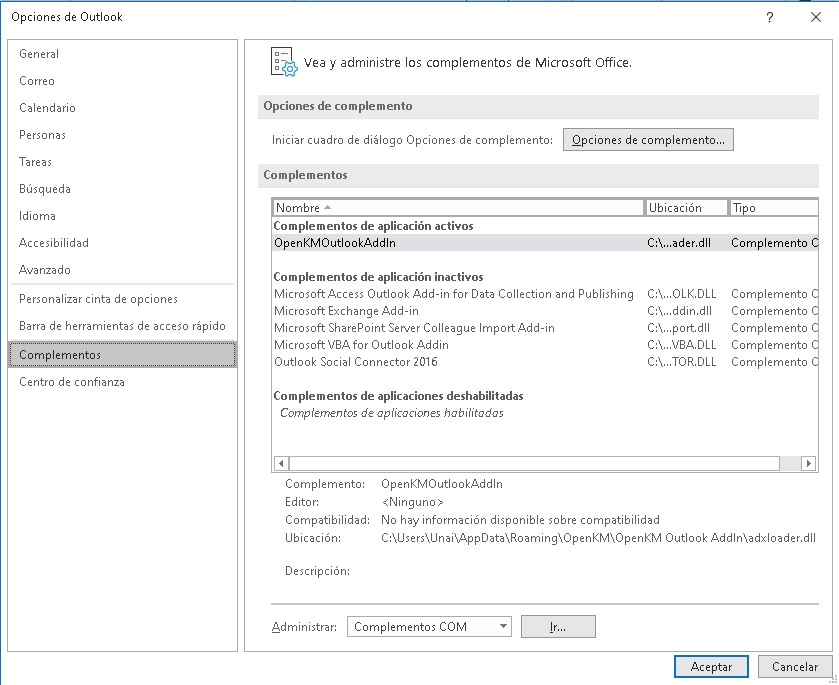Click the Ir button next to Administrar
The width and height of the screenshot is (839, 685).
tap(558, 626)
